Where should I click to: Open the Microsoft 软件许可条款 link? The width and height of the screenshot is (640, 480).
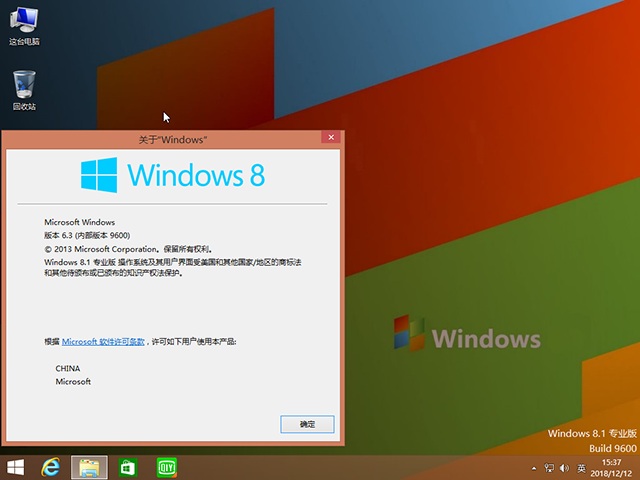tap(103, 341)
